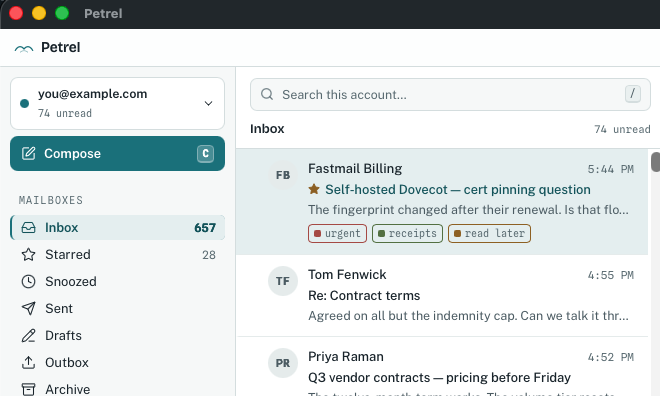Click the Priya Raman sender name

point(346,357)
